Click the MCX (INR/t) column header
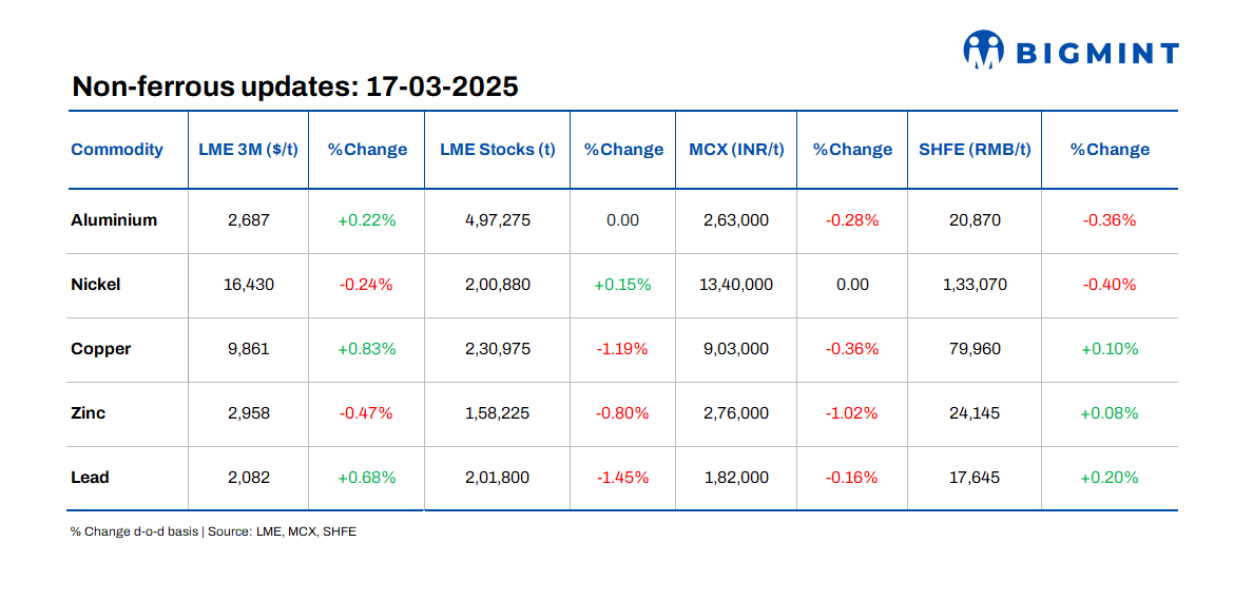This screenshot has height=600, width=1253. point(736,150)
